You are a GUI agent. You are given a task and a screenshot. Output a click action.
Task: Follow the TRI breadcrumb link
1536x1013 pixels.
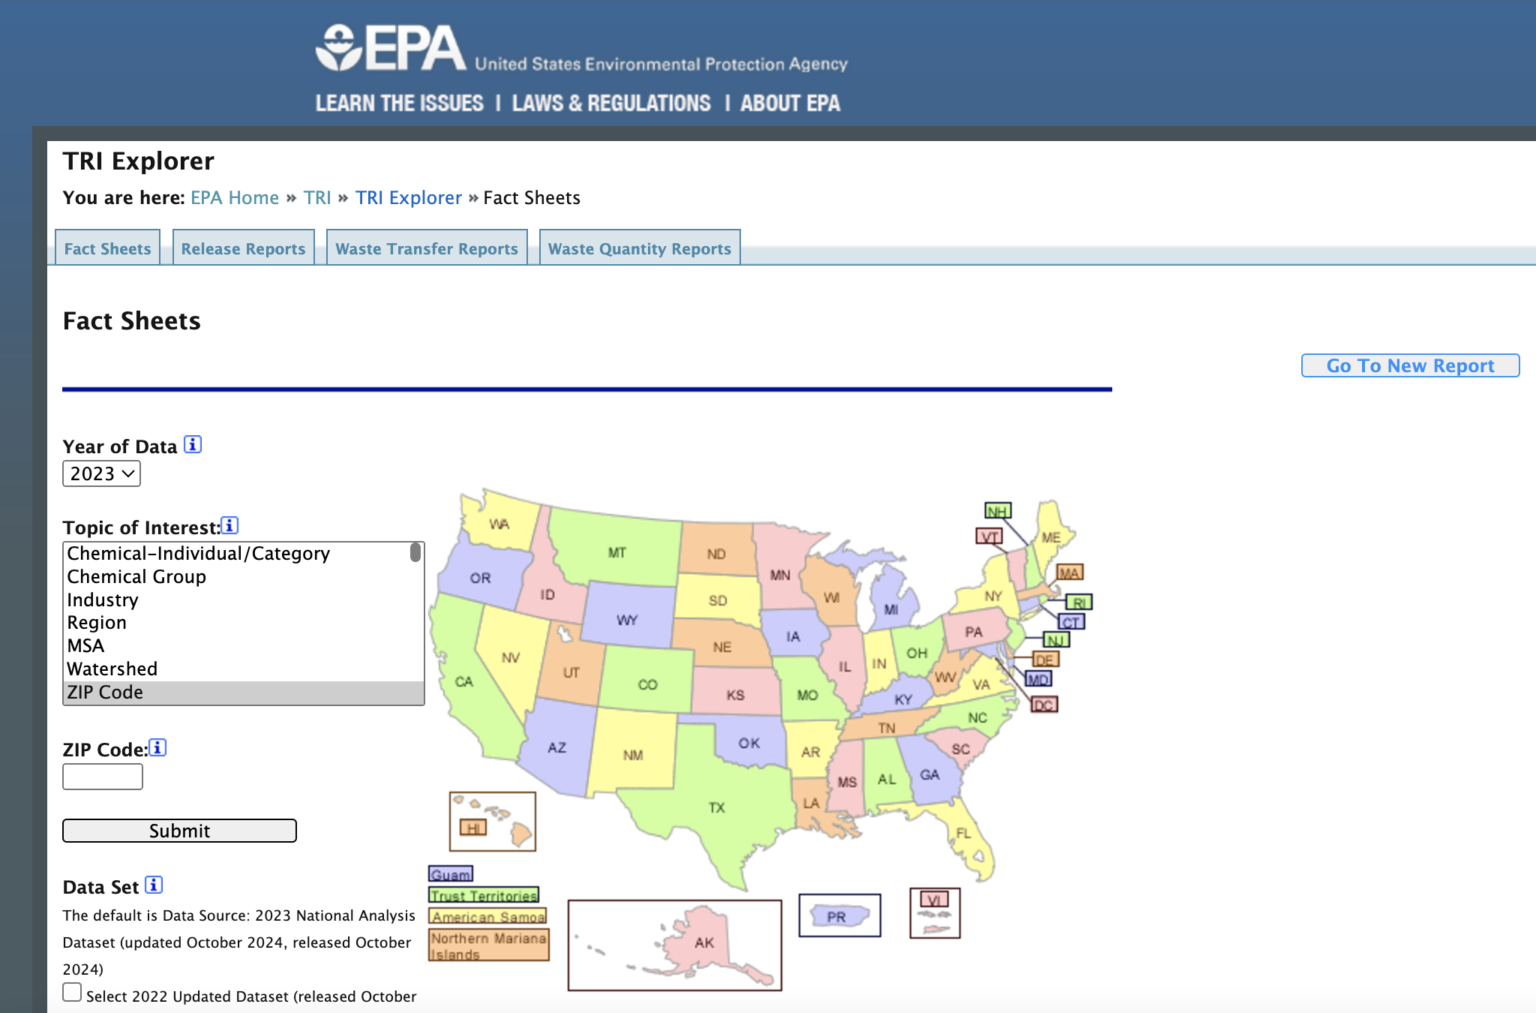(317, 198)
